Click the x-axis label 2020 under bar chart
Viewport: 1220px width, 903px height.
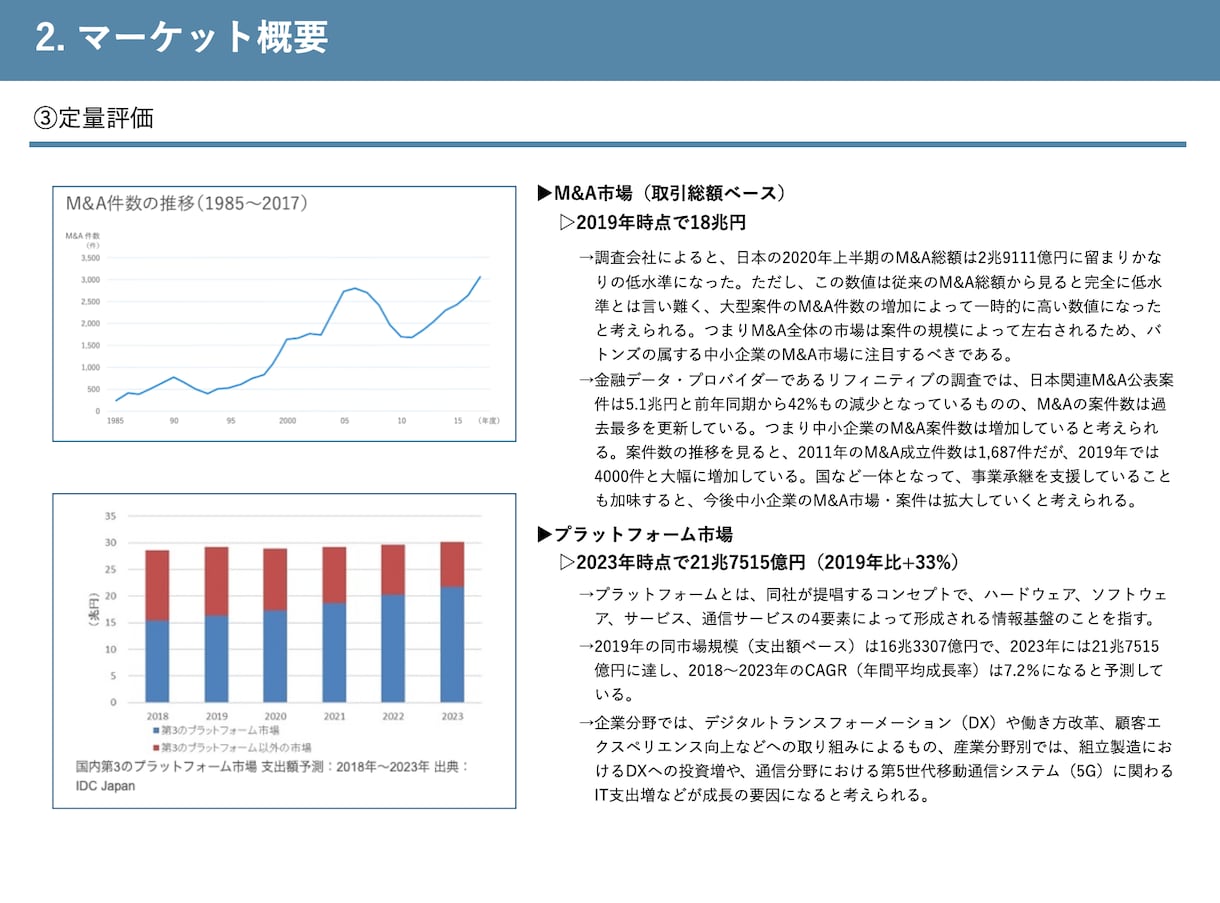tap(275, 716)
